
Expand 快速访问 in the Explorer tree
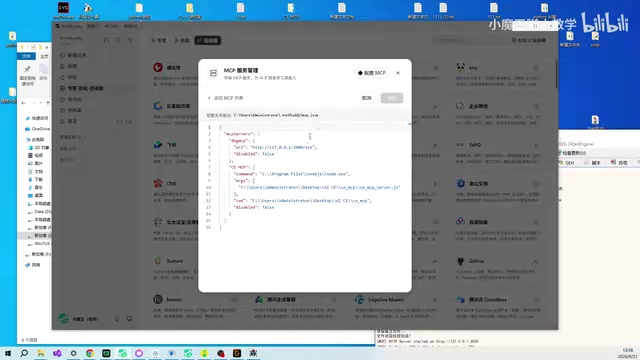click(25, 118)
